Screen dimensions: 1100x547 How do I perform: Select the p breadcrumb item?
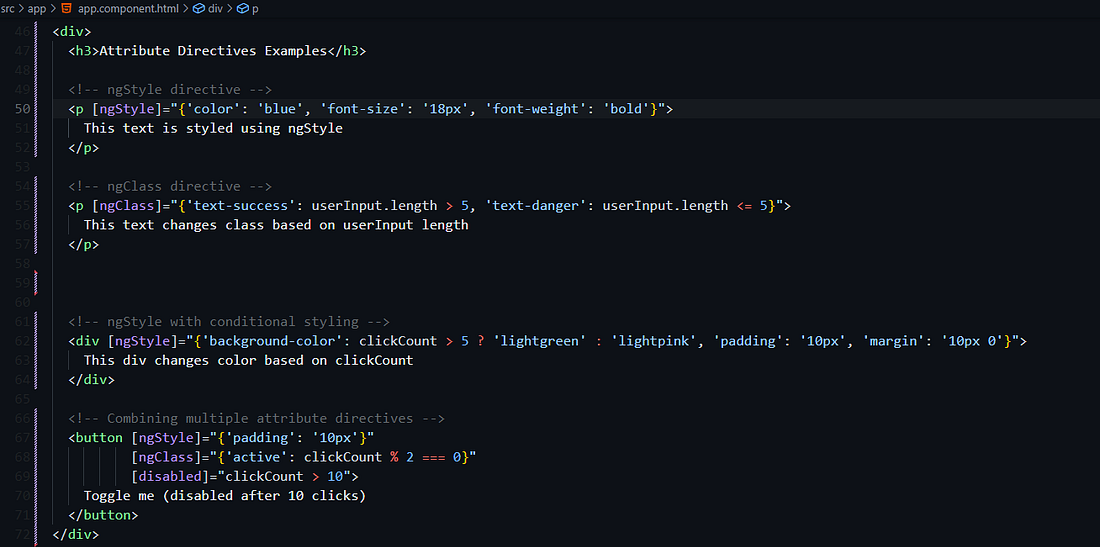255,8
